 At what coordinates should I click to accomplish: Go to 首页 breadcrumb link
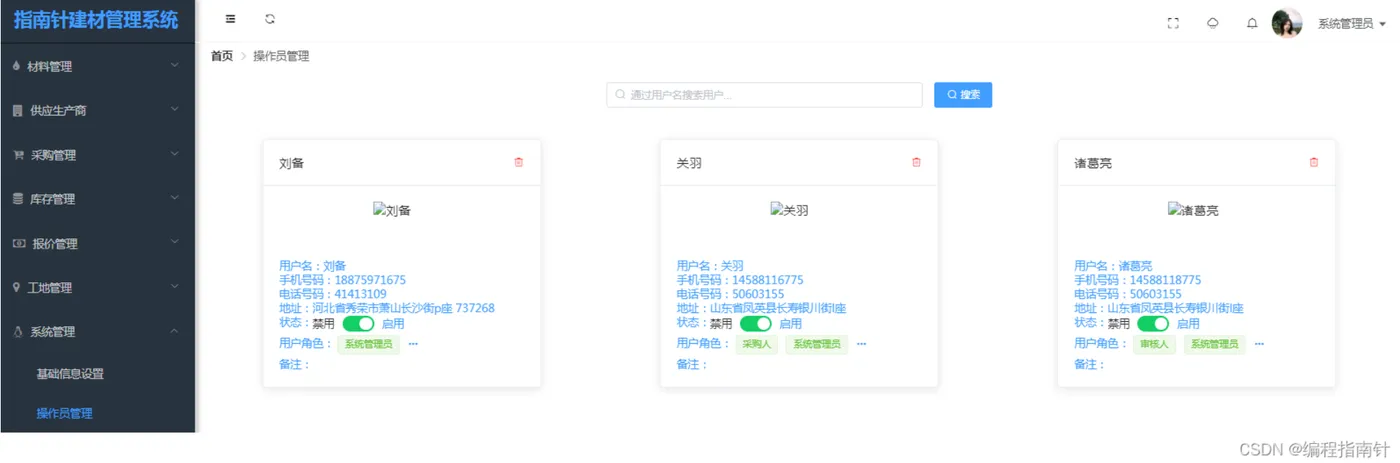(x=222, y=56)
